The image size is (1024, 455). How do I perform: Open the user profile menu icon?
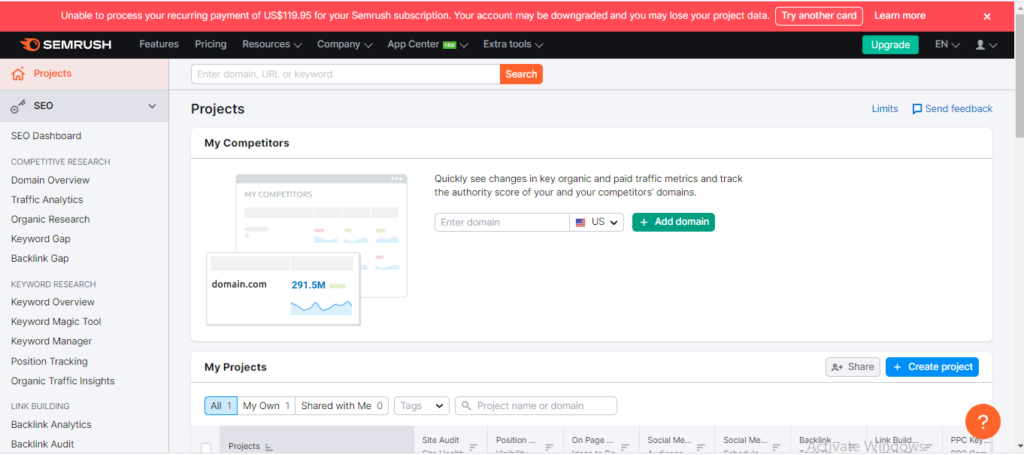tap(985, 45)
